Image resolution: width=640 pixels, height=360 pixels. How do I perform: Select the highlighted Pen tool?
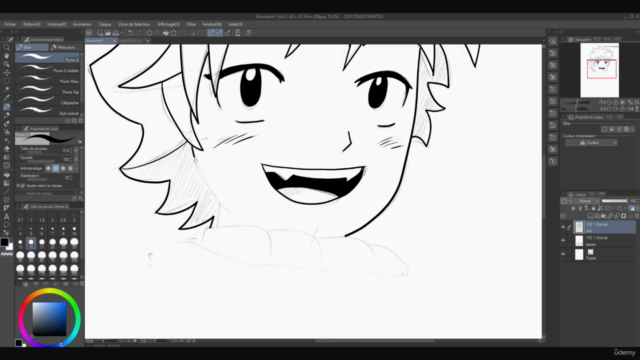[x=7, y=107]
